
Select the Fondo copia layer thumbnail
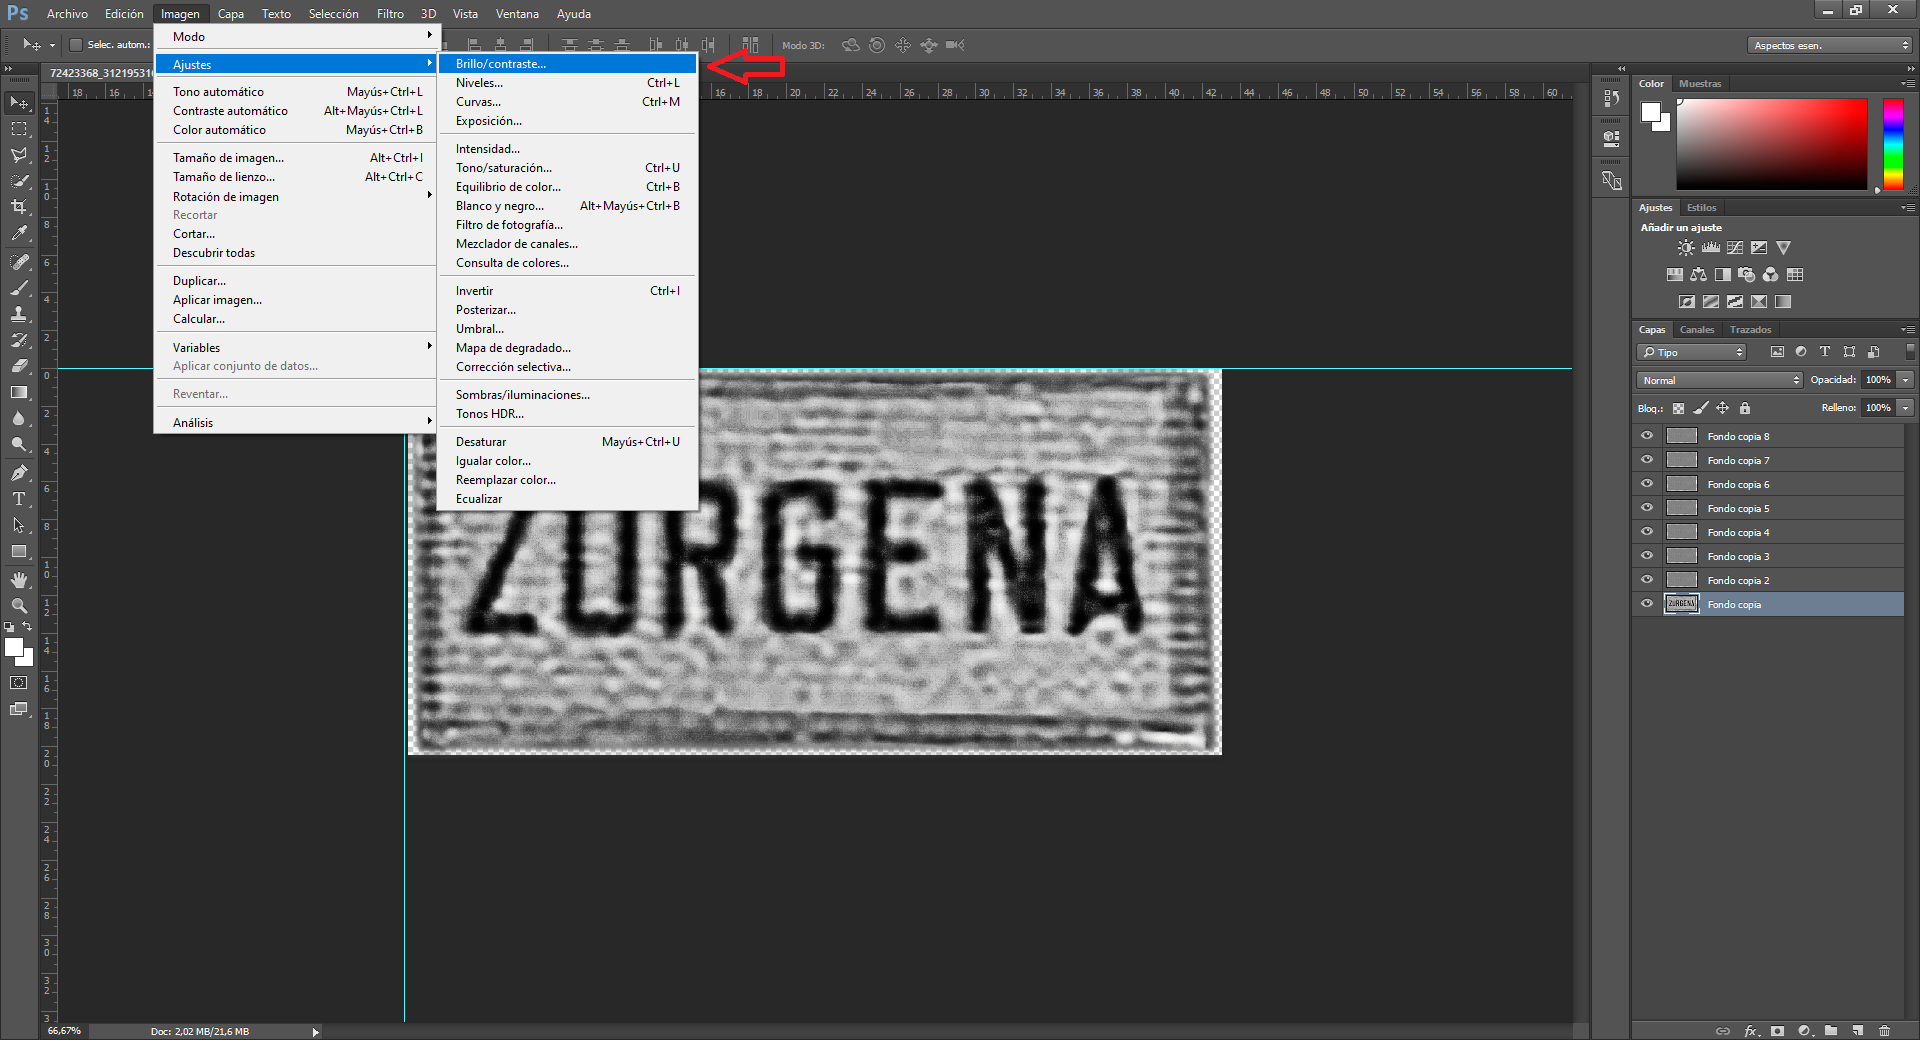(x=1681, y=604)
